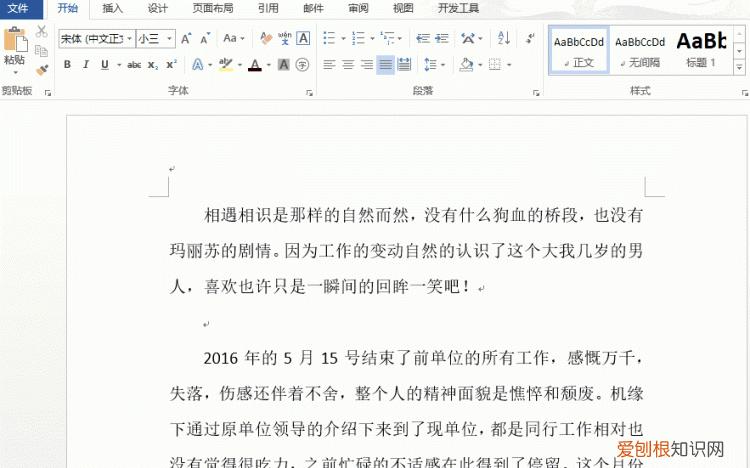Screen dimensions: 750x468
Task: Toggle subscript formatting
Action: pos(153,65)
